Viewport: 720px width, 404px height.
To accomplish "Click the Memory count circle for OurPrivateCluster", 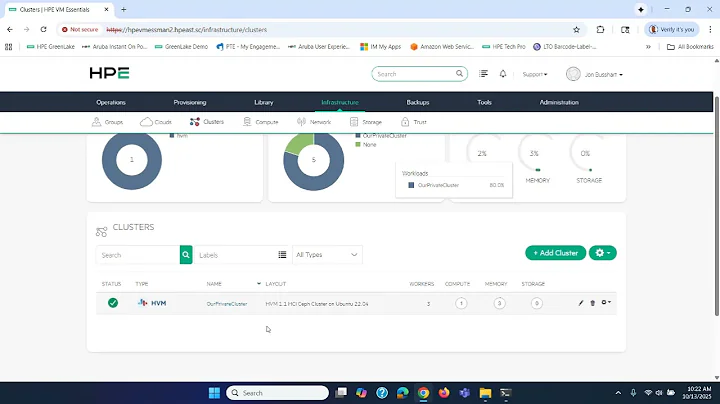I will (x=499, y=303).
